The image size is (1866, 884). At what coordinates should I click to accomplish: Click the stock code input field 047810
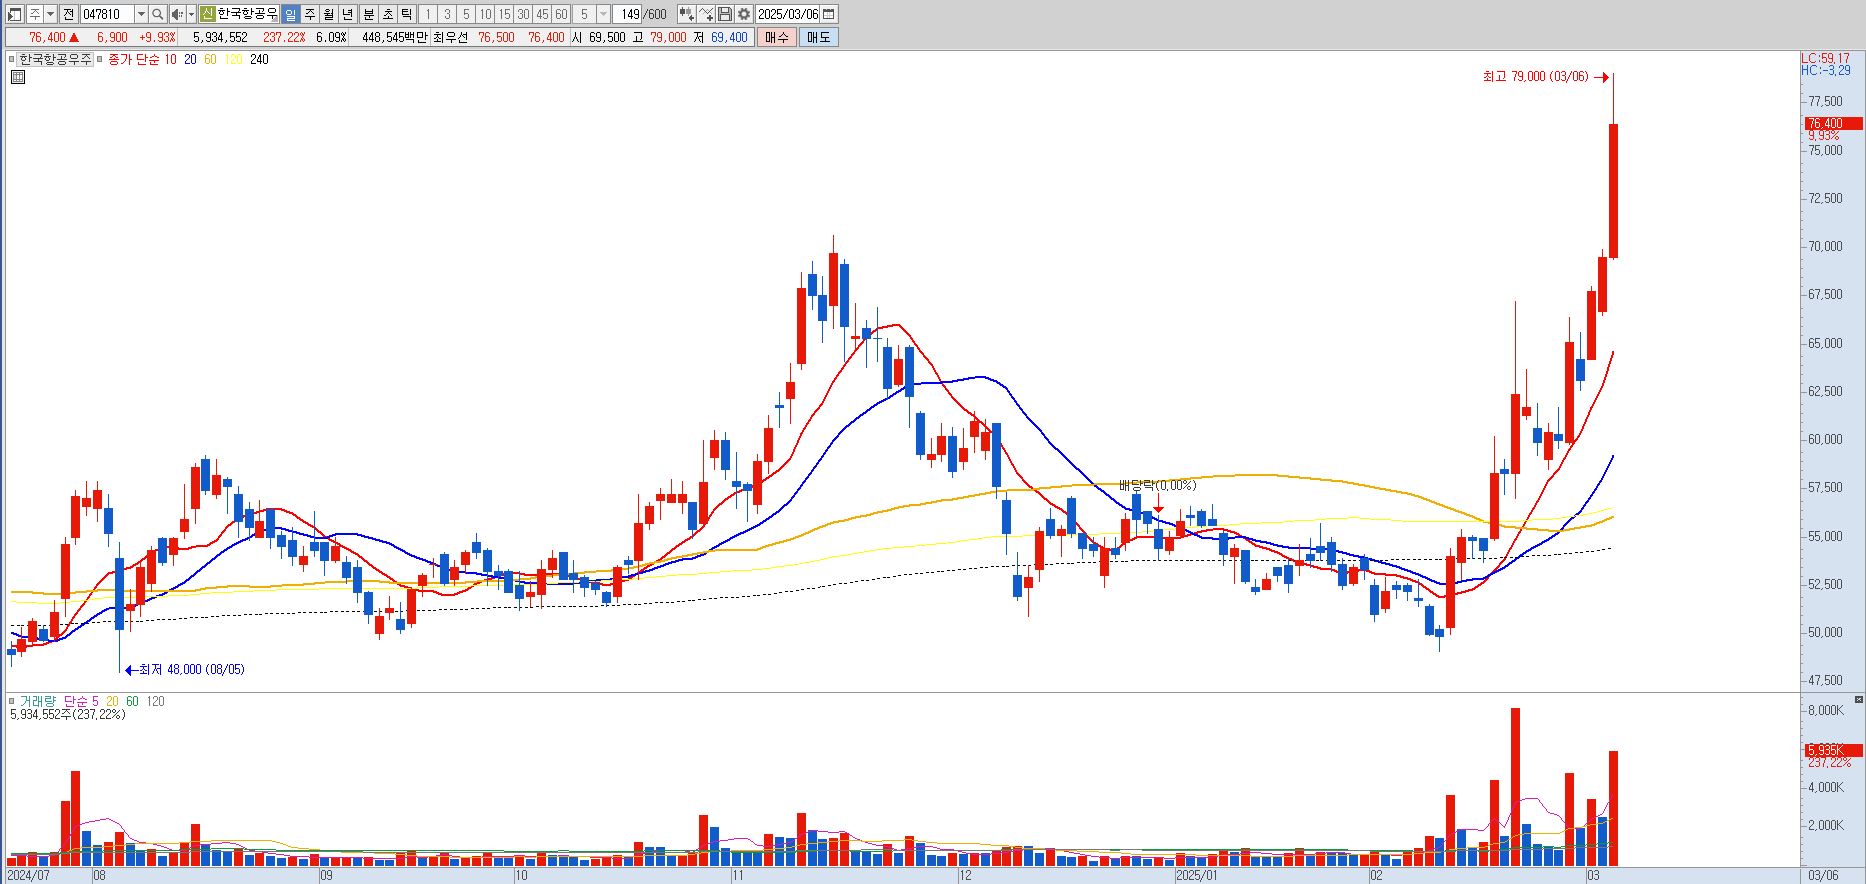[x=107, y=14]
